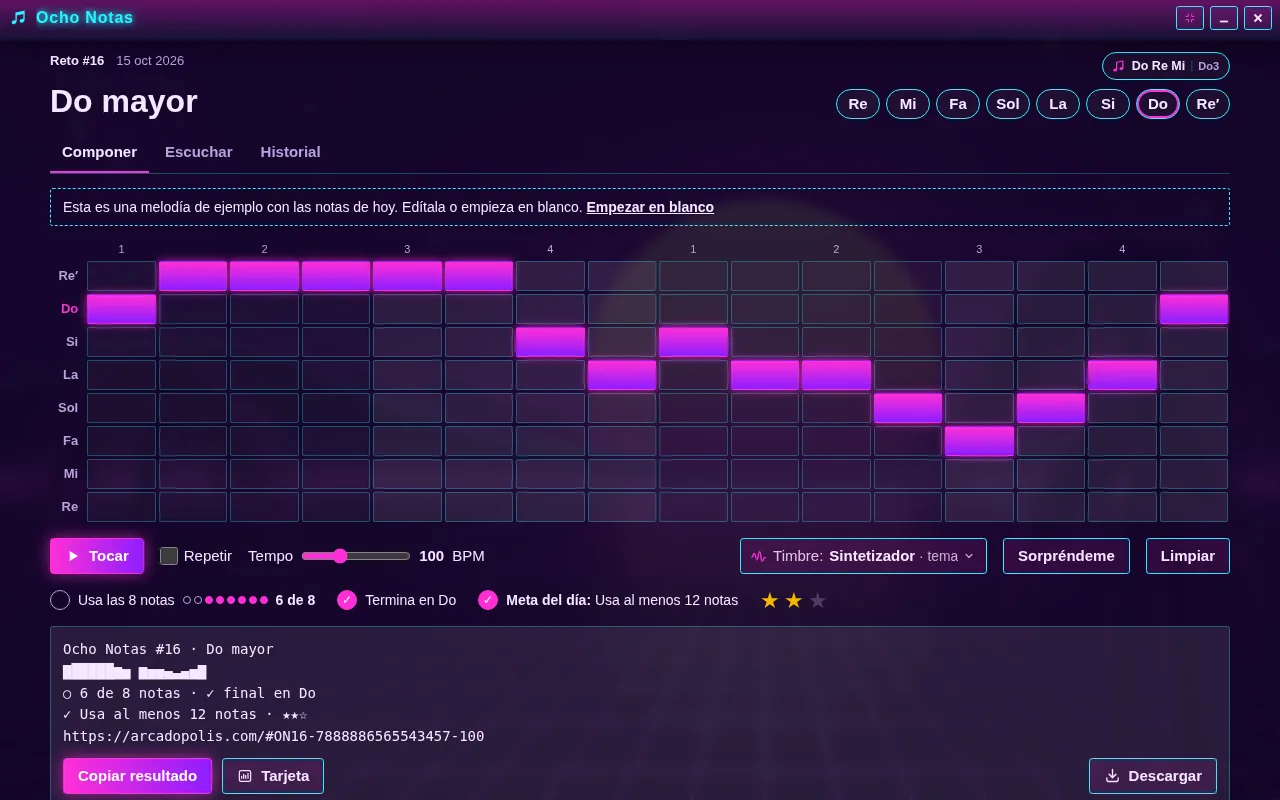This screenshot has height=800, width=1280.
Task: Click the Sorpréndeme button
Action: coord(1066,556)
